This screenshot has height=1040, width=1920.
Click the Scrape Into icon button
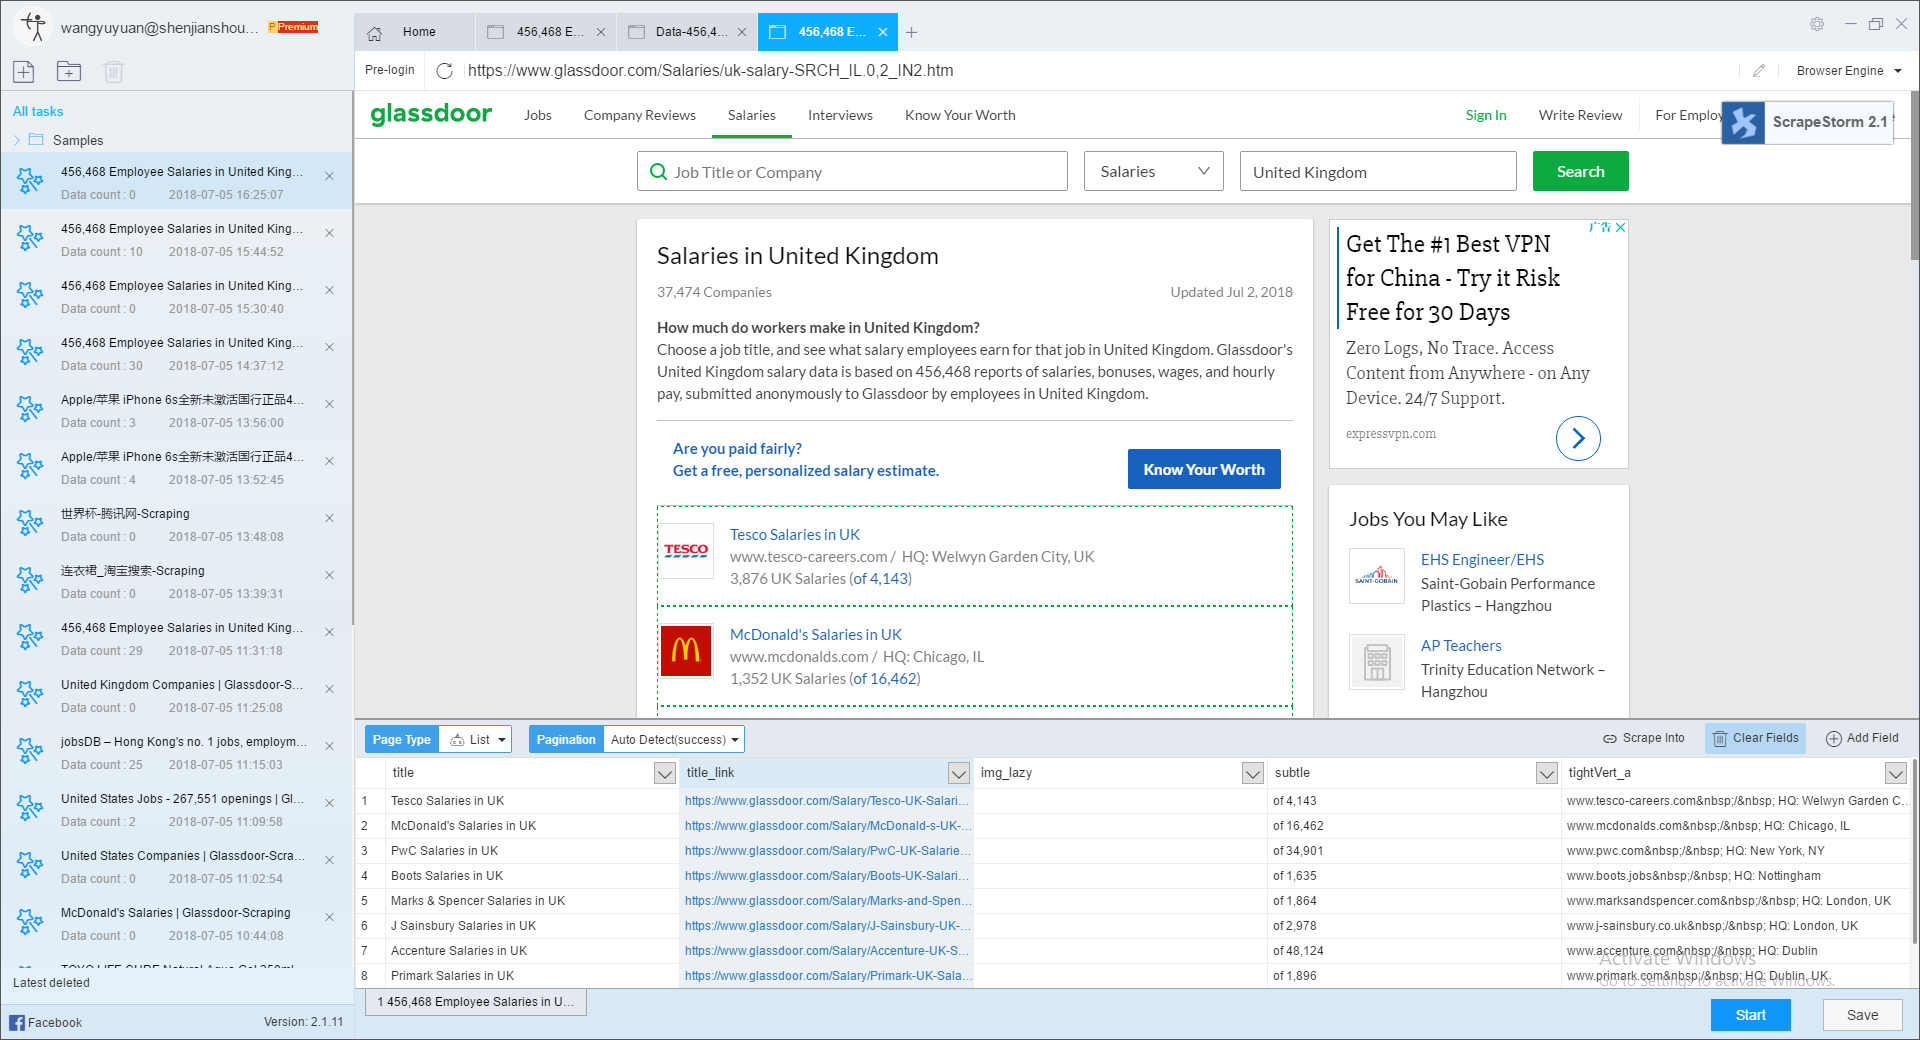coord(1644,738)
